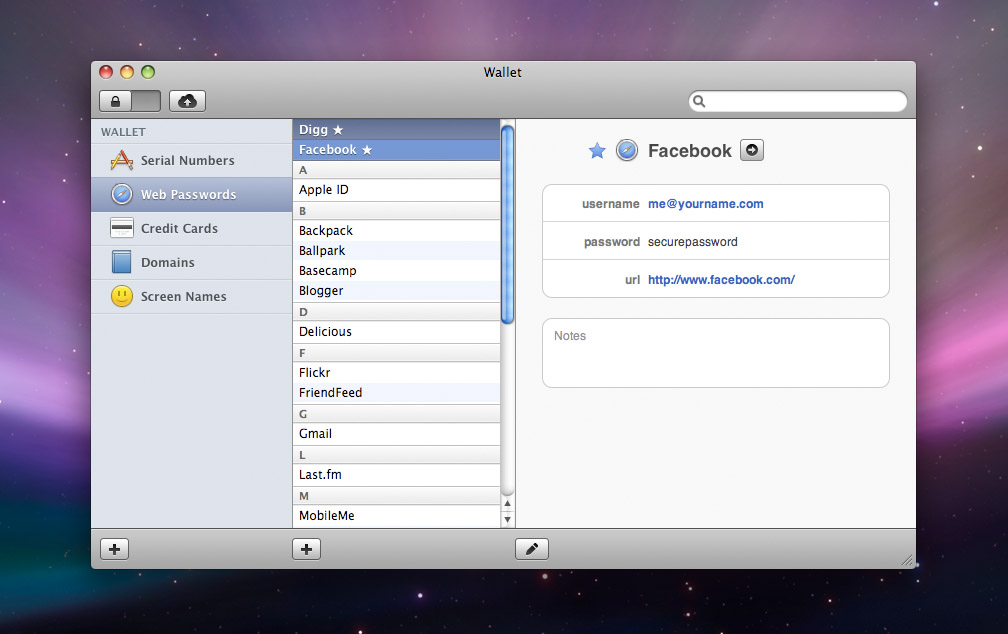Click the window resize grip corner

[907, 561]
